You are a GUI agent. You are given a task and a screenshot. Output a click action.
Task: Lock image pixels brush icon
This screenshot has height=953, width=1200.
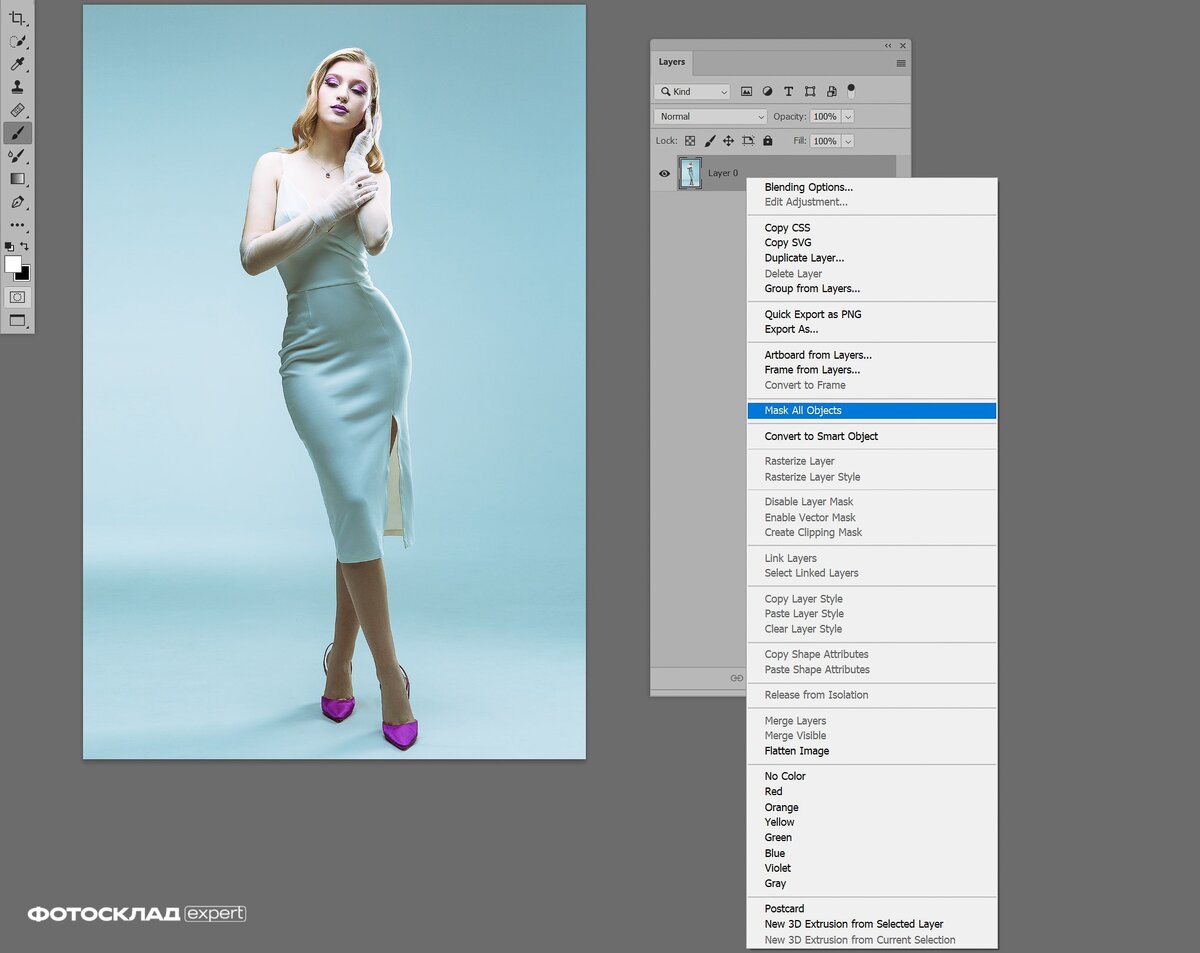[710, 141]
